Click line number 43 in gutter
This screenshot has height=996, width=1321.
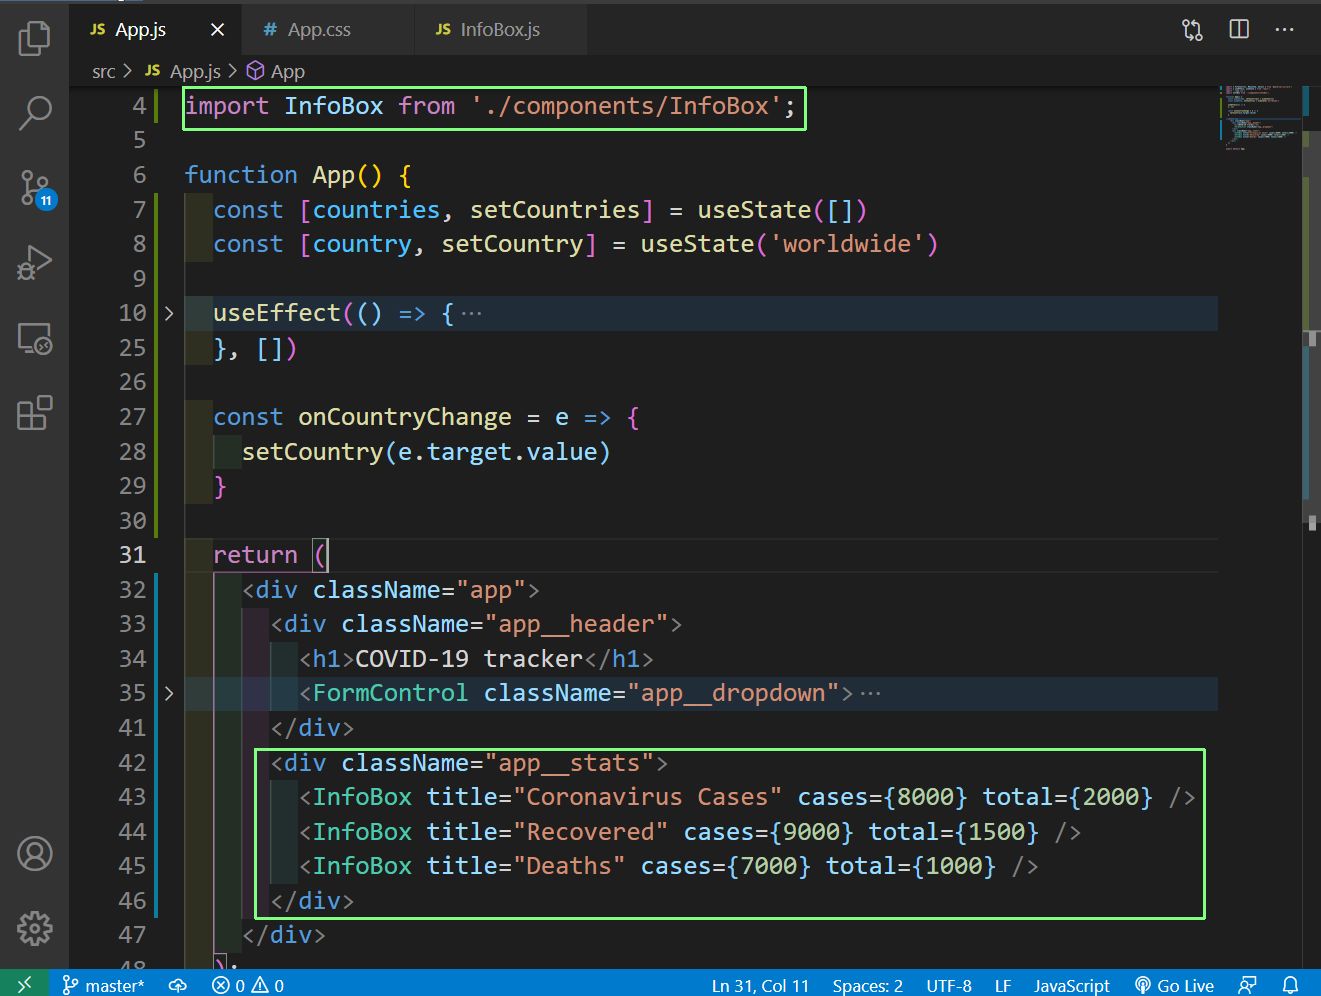coord(132,797)
